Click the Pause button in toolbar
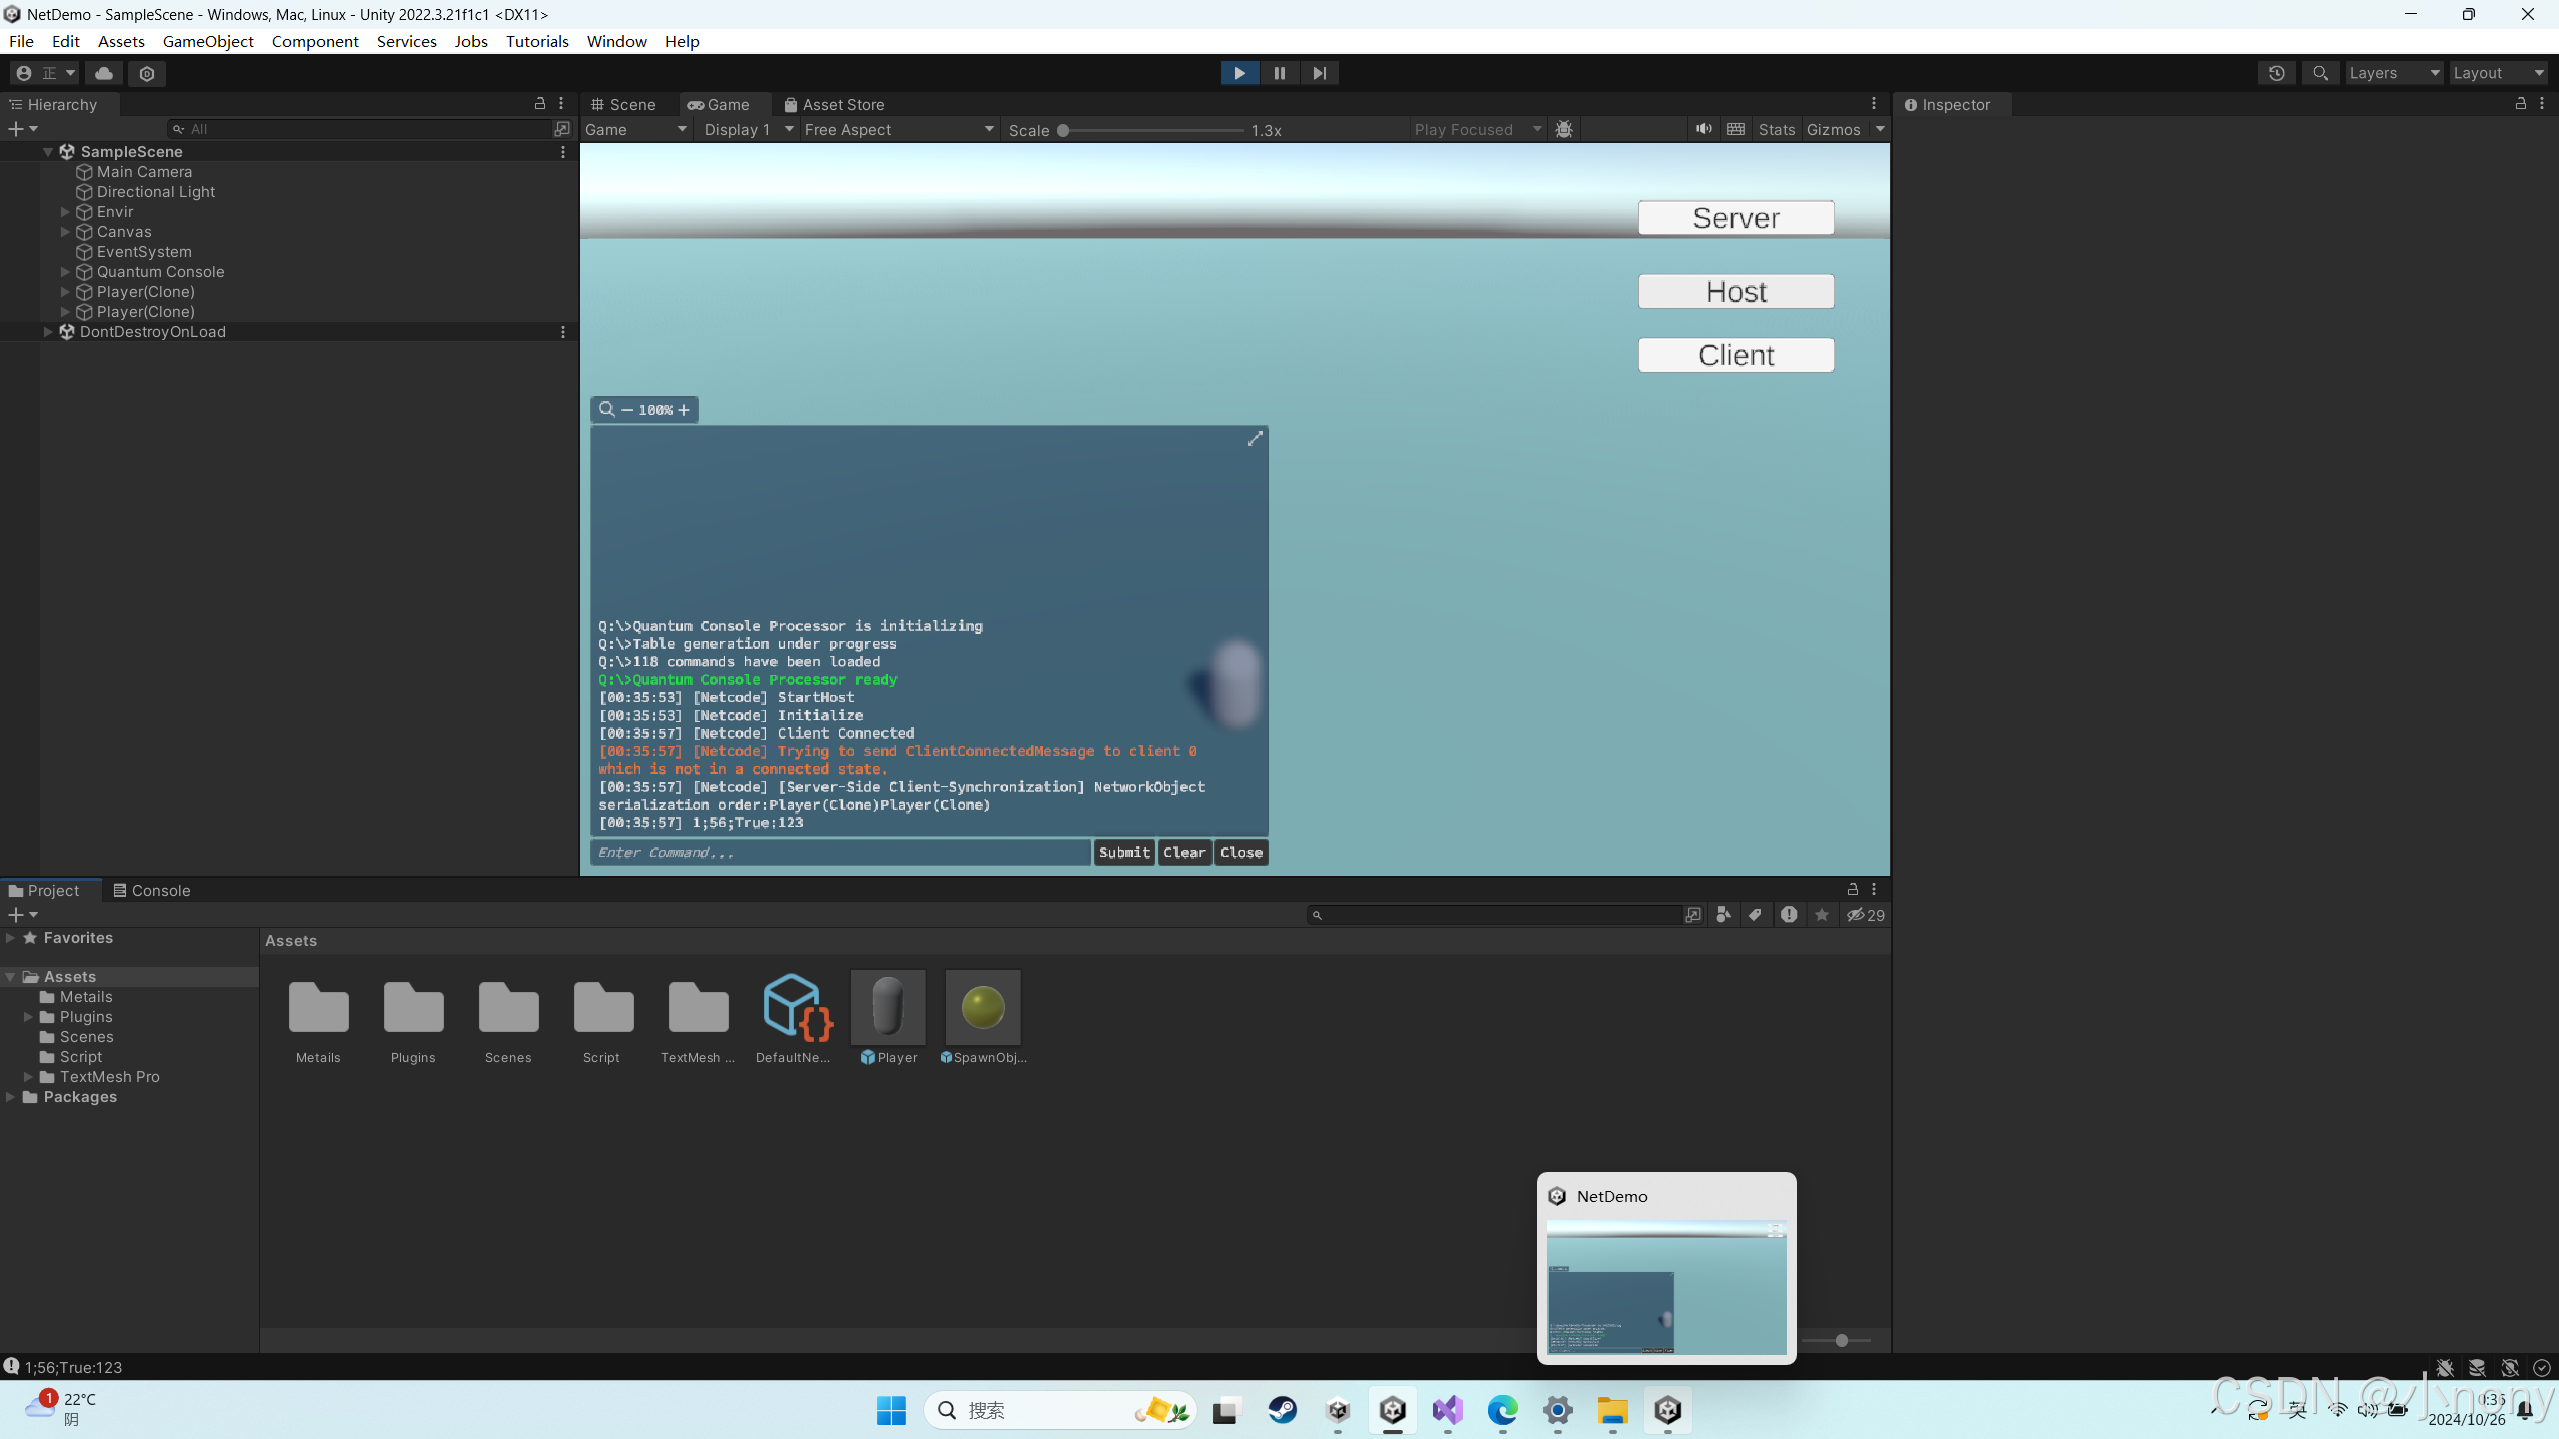Viewport: 2559px width, 1439px height. click(1278, 73)
